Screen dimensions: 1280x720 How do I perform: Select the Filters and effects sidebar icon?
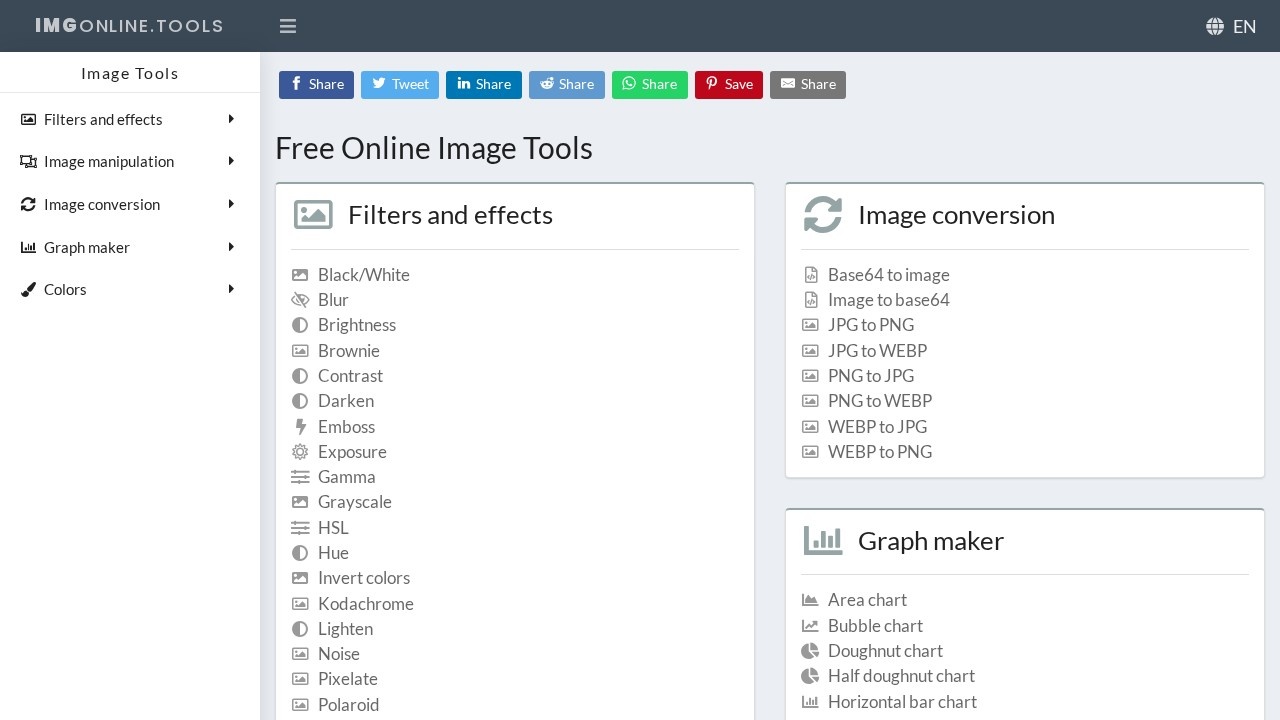[x=27, y=119]
